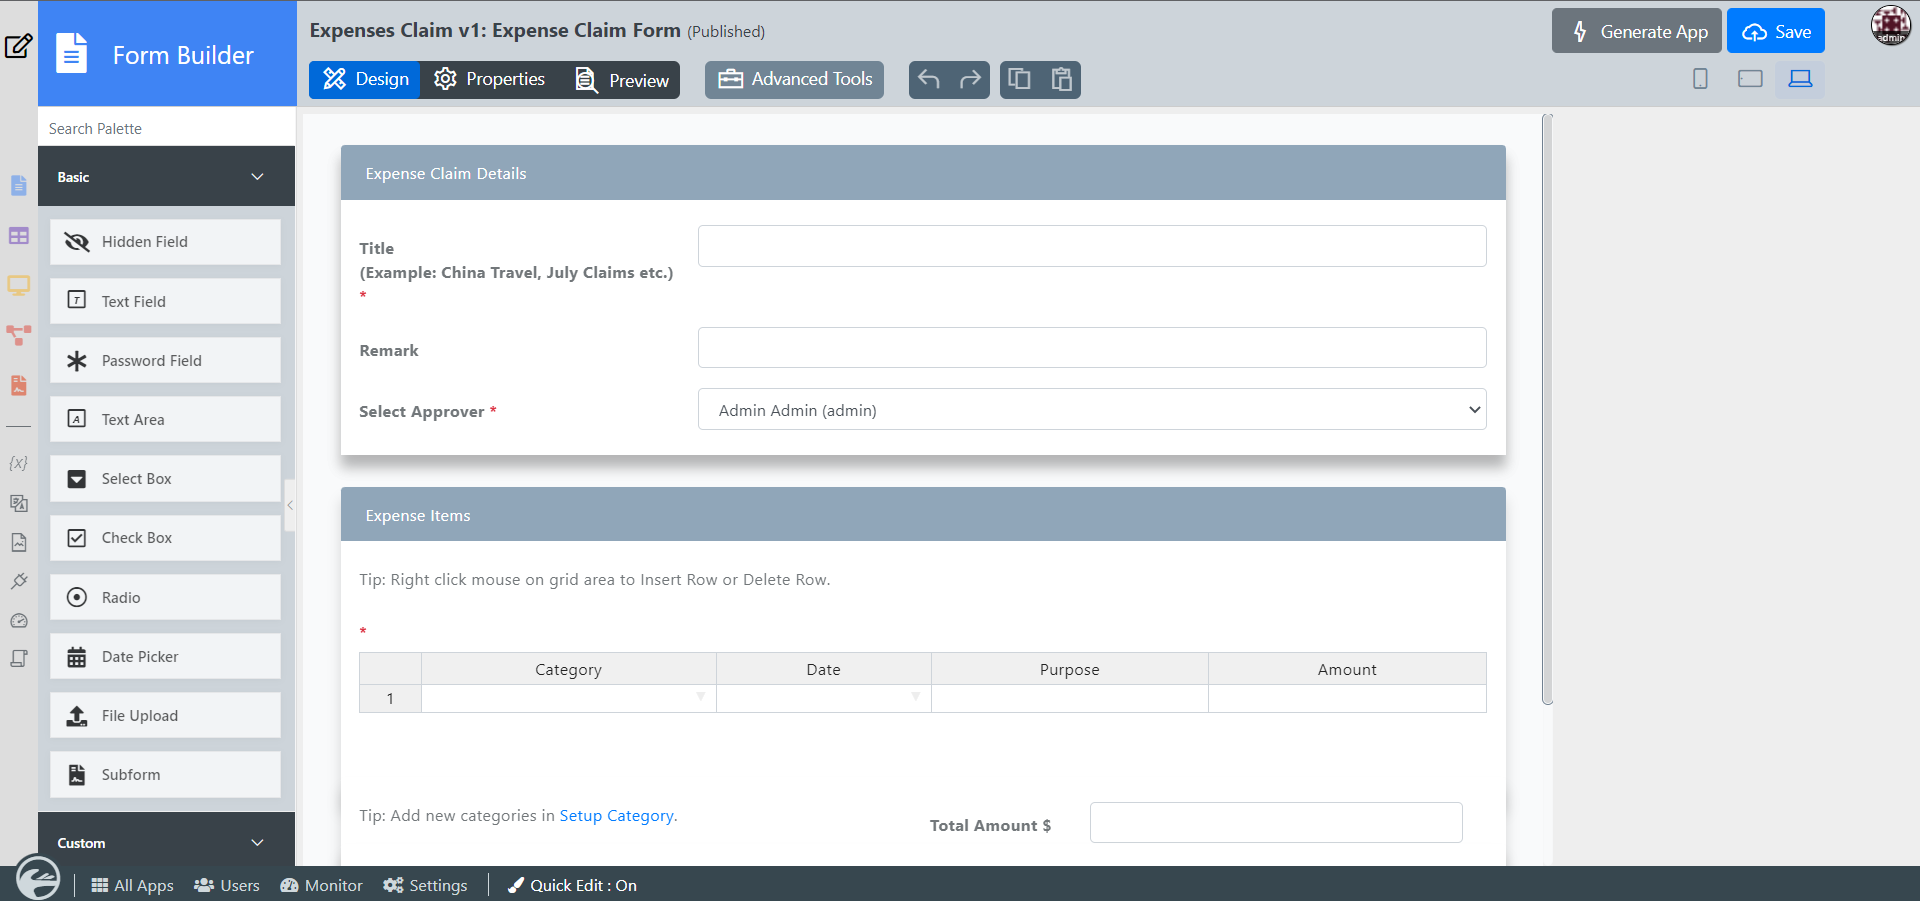Click the Save button
This screenshot has width=1920, height=901.
[x=1775, y=32]
